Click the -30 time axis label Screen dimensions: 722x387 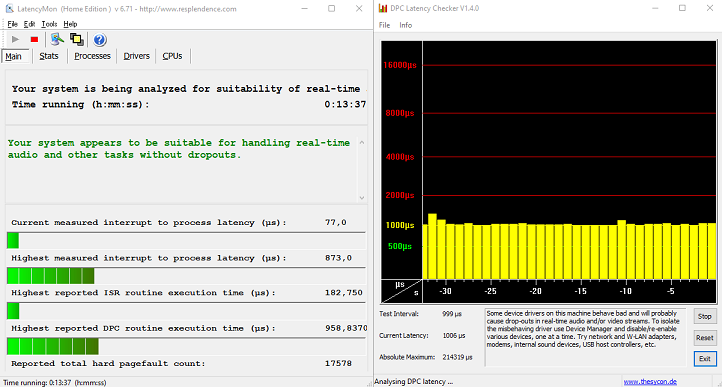445,292
